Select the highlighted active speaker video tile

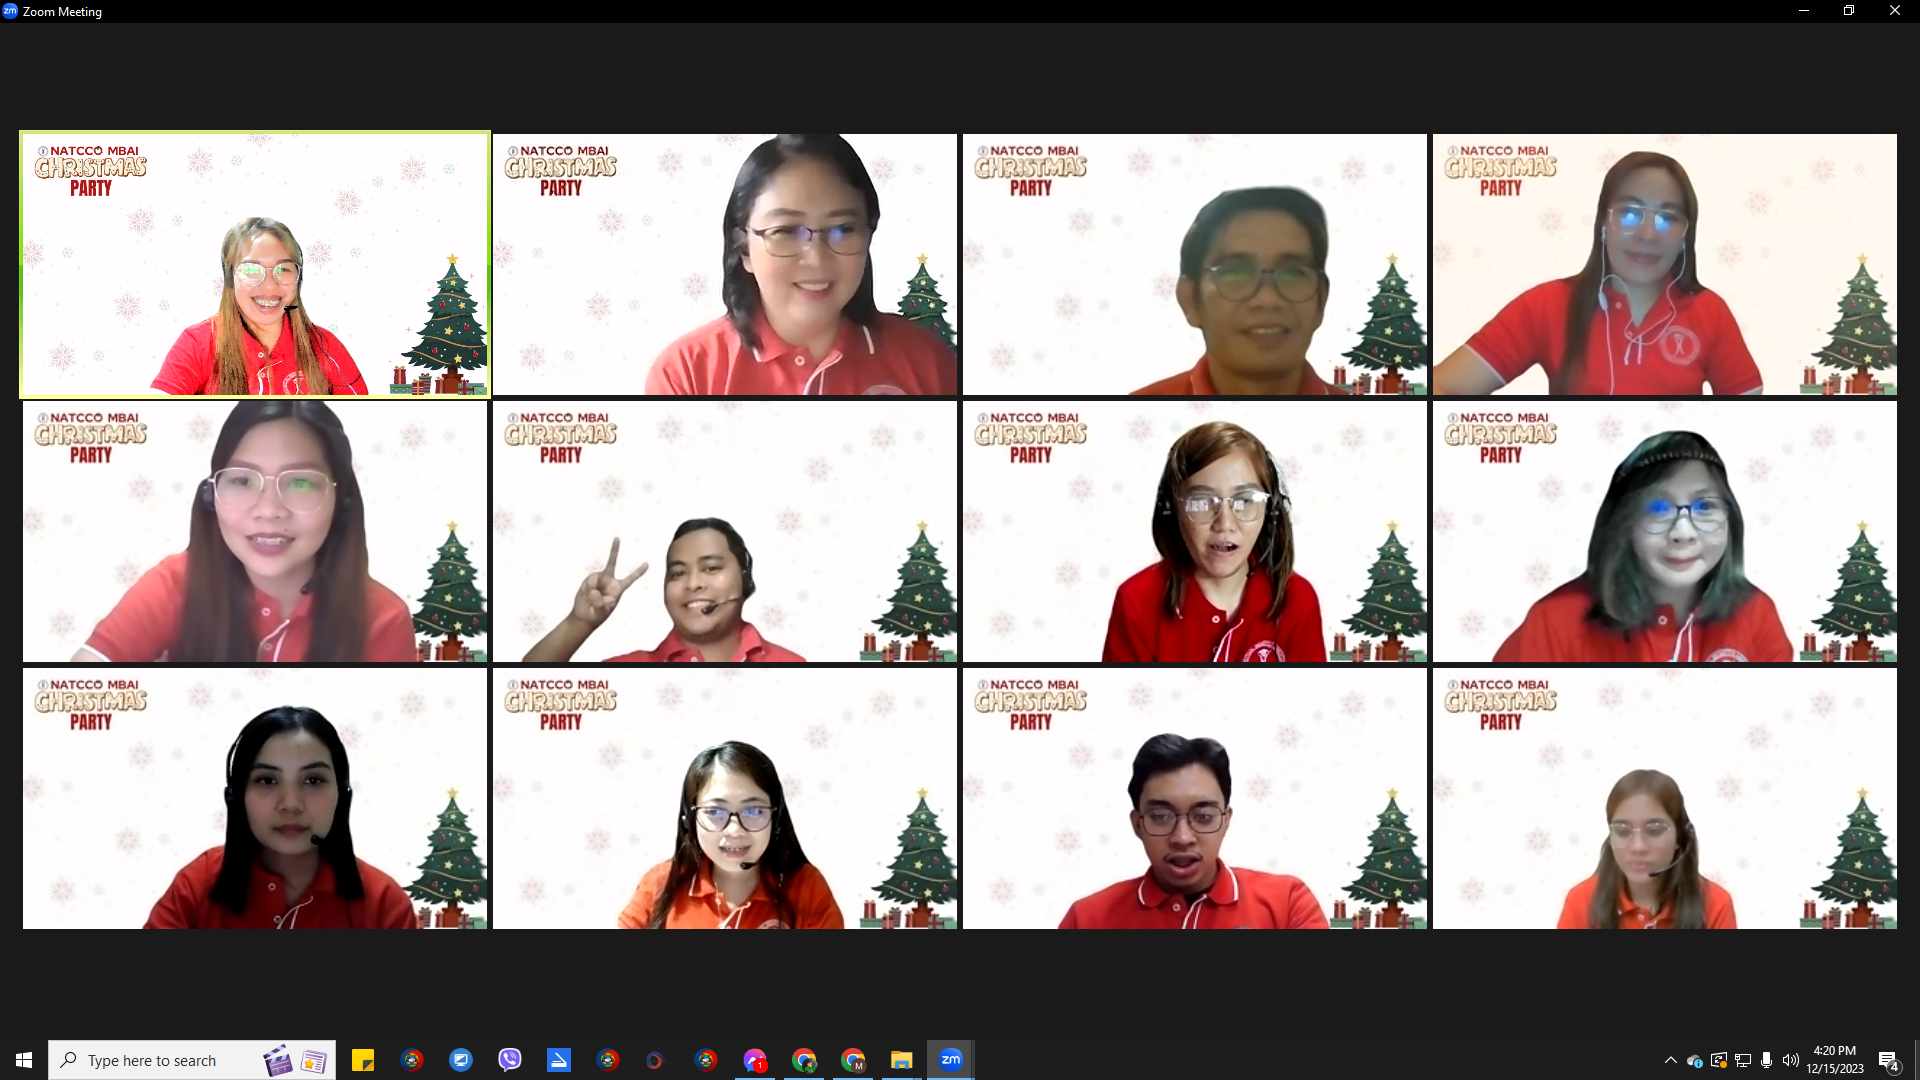click(255, 265)
